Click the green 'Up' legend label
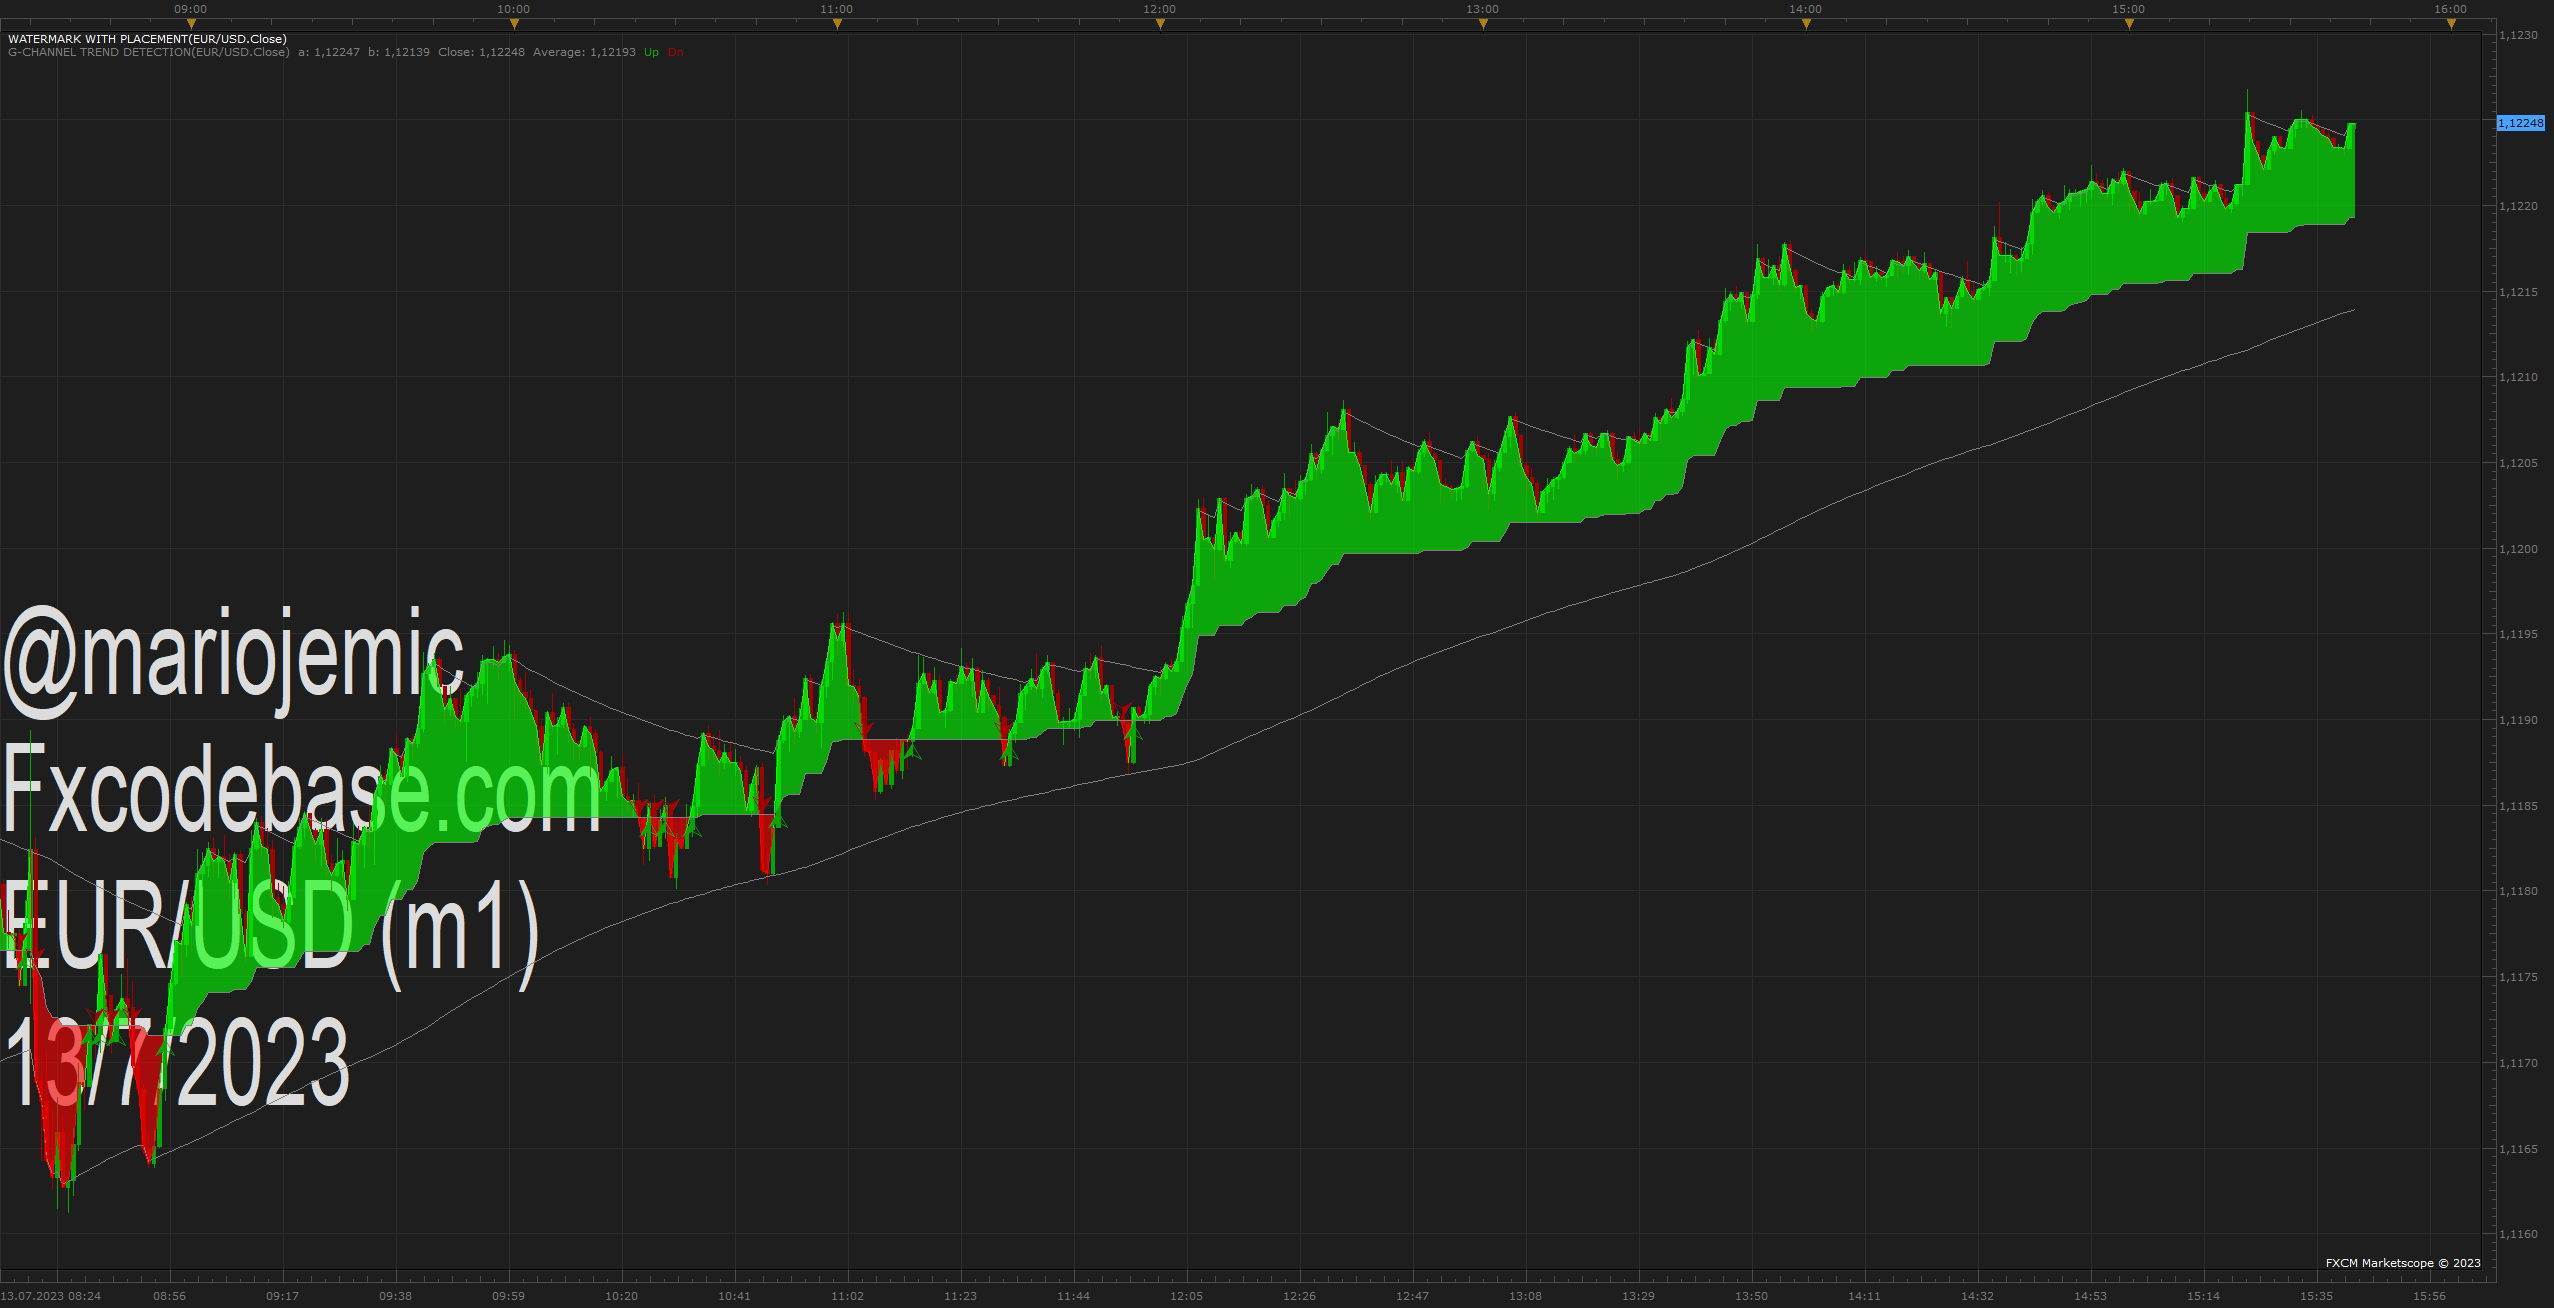Screen dimensions: 2554x1308 click(652, 52)
